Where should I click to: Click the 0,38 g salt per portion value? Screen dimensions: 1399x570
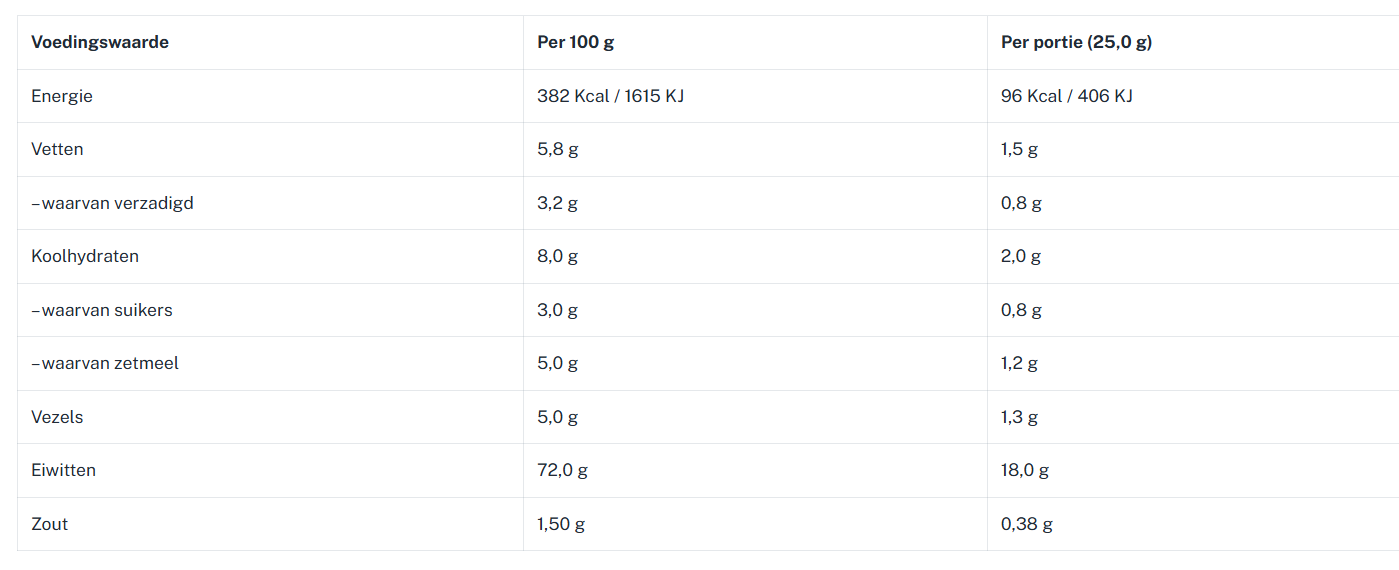point(1026,524)
